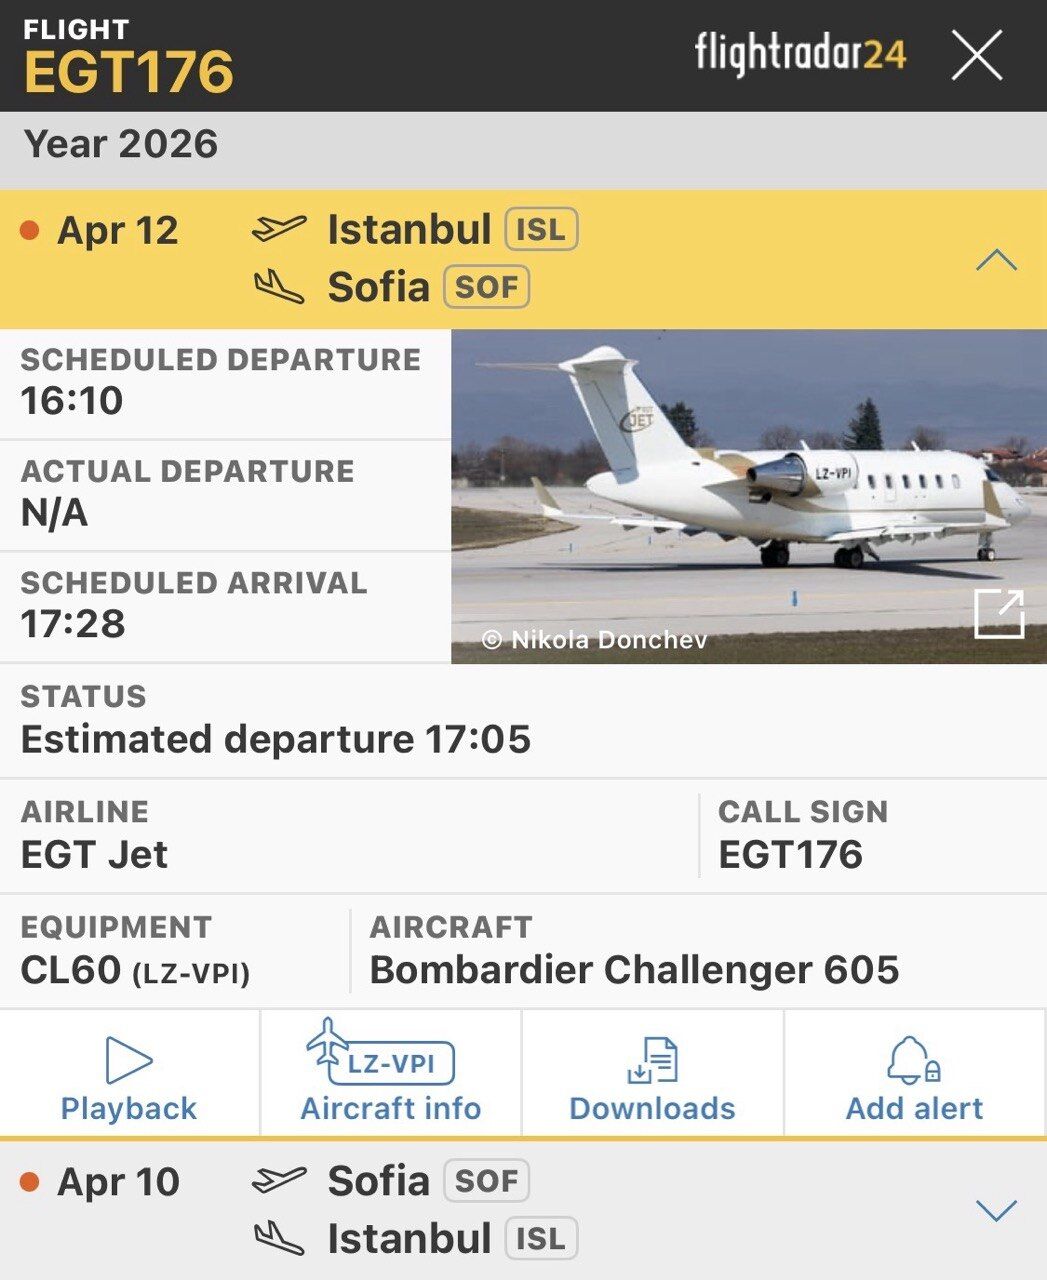Open aircraft photo in external view

tap(999, 613)
